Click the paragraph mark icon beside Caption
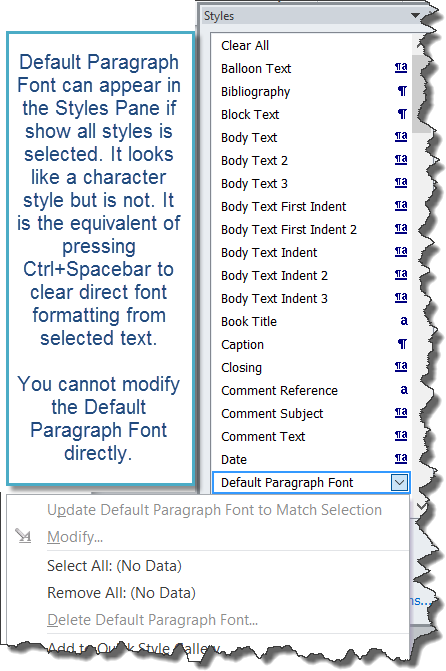This screenshot has width=446, height=671. click(402, 344)
